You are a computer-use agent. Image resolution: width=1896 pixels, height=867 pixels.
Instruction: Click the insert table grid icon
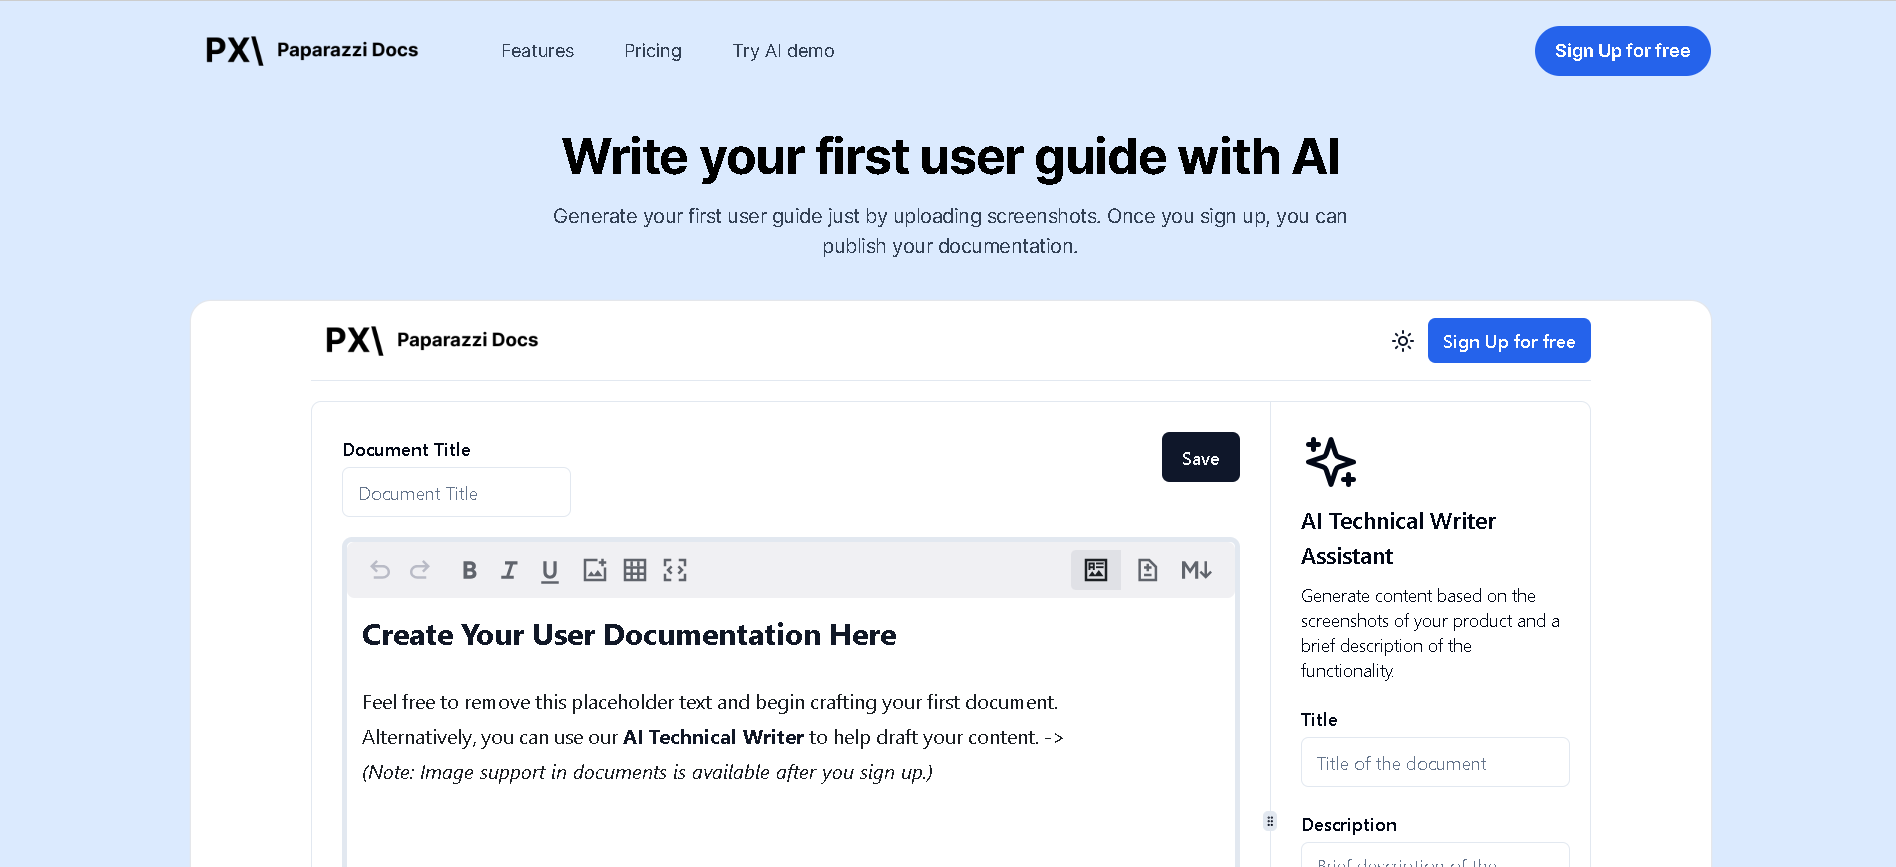(x=635, y=570)
